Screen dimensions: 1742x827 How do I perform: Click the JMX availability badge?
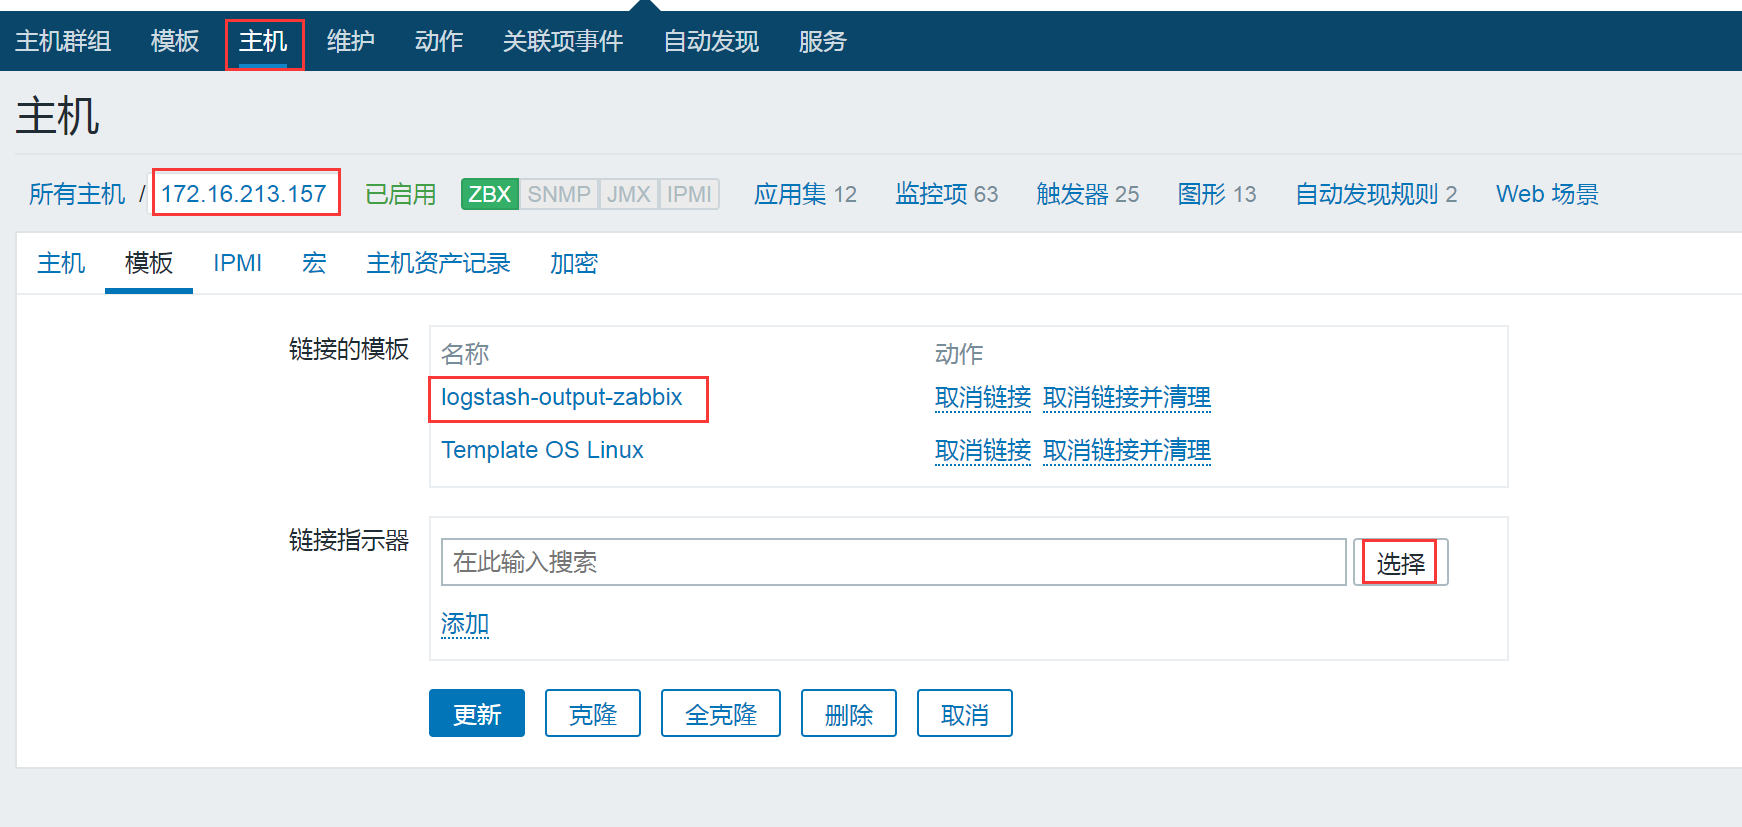629,194
